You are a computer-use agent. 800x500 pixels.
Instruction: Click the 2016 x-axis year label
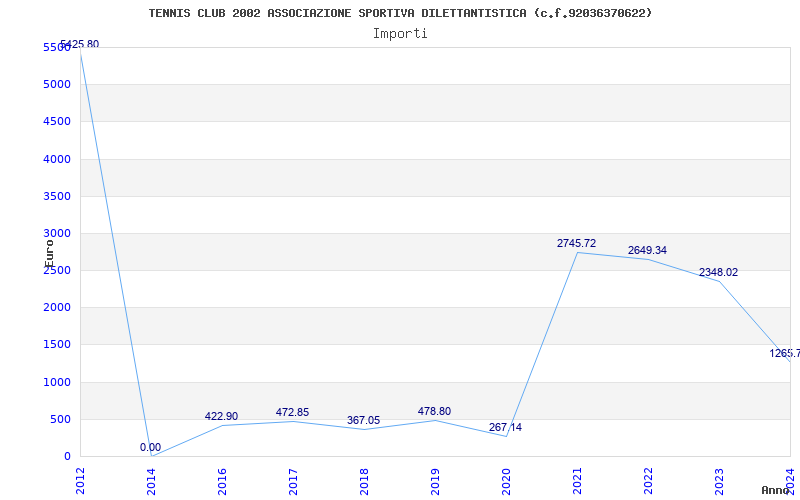point(222,481)
